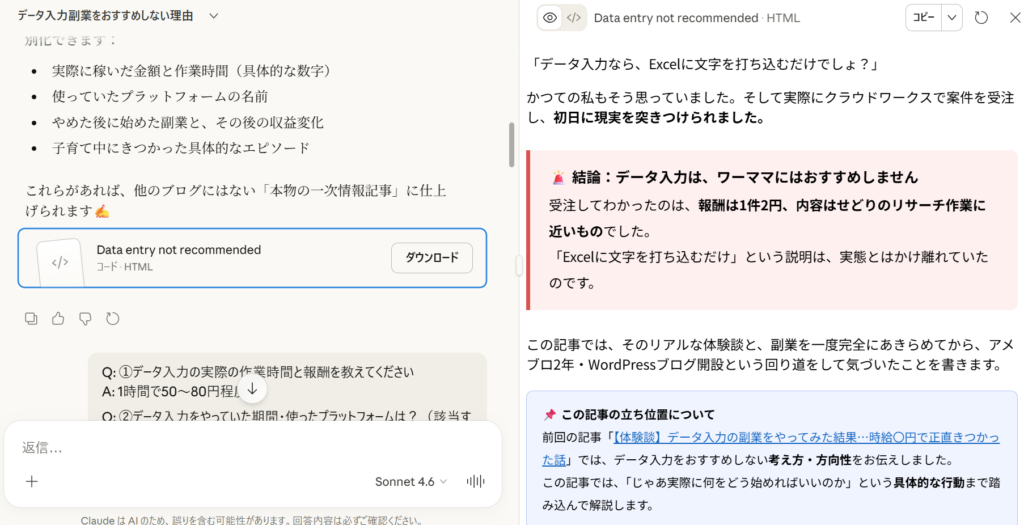Click the chat pane vertical scrollbar

click(x=512, y=145)
